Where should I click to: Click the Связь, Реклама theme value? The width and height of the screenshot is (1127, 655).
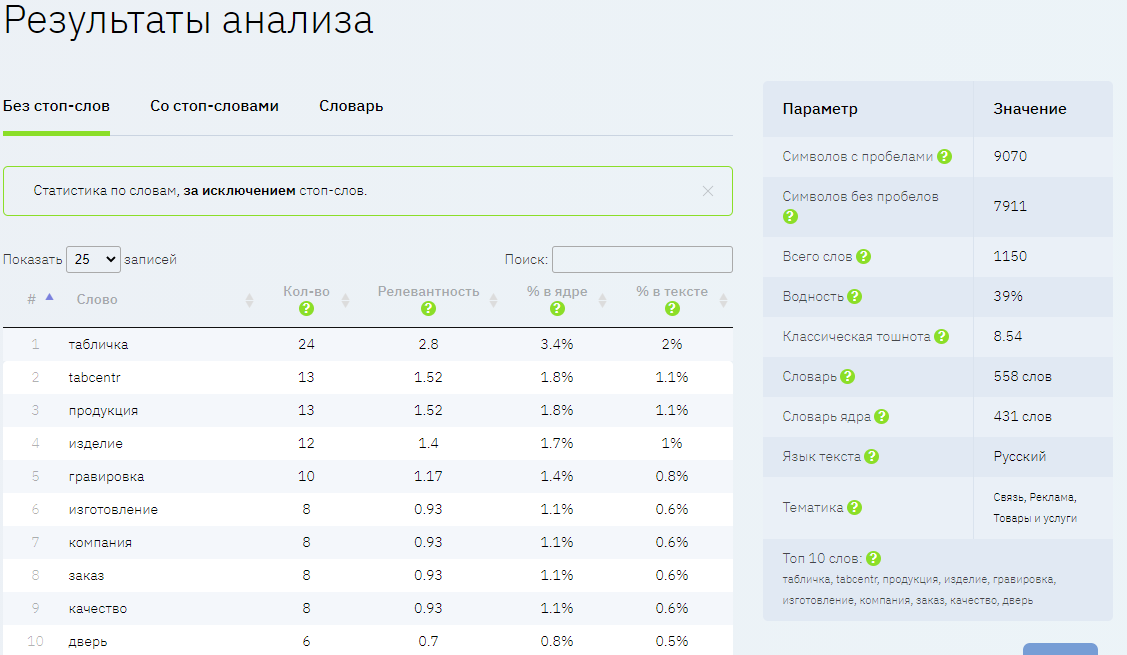[x=1035, y=508]
